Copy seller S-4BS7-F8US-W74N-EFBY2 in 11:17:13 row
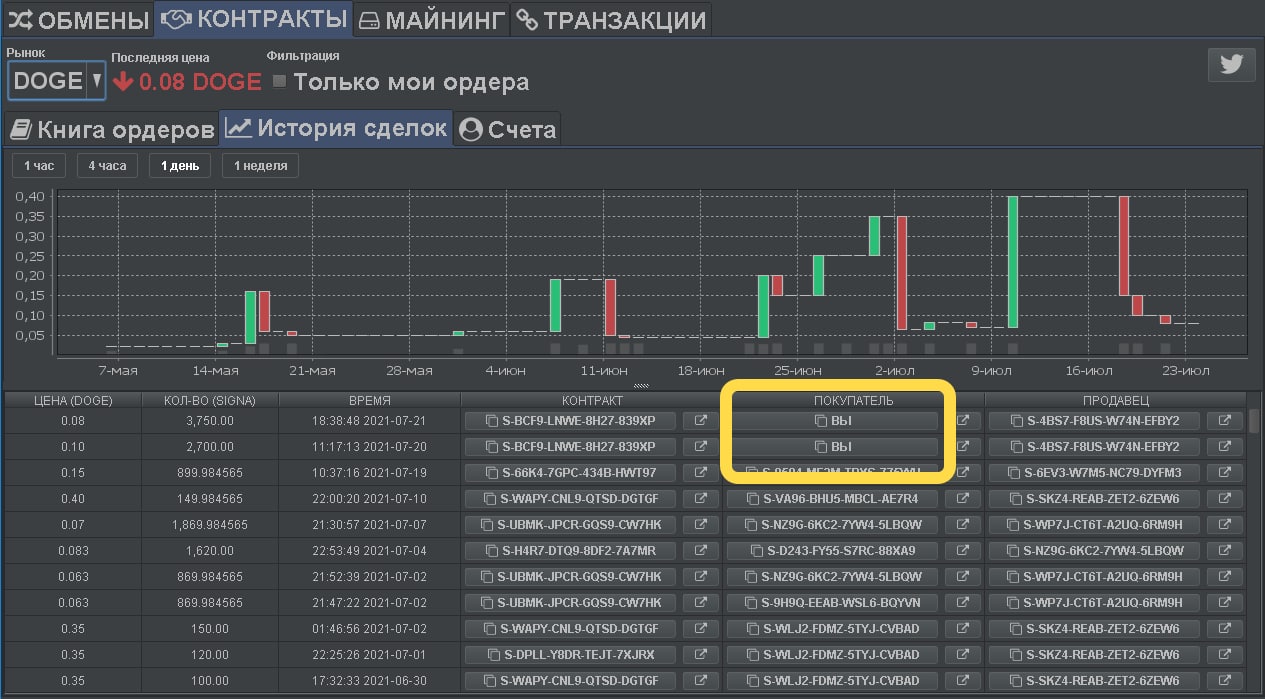This screenshot has width=1265, height=699. 1095,447
